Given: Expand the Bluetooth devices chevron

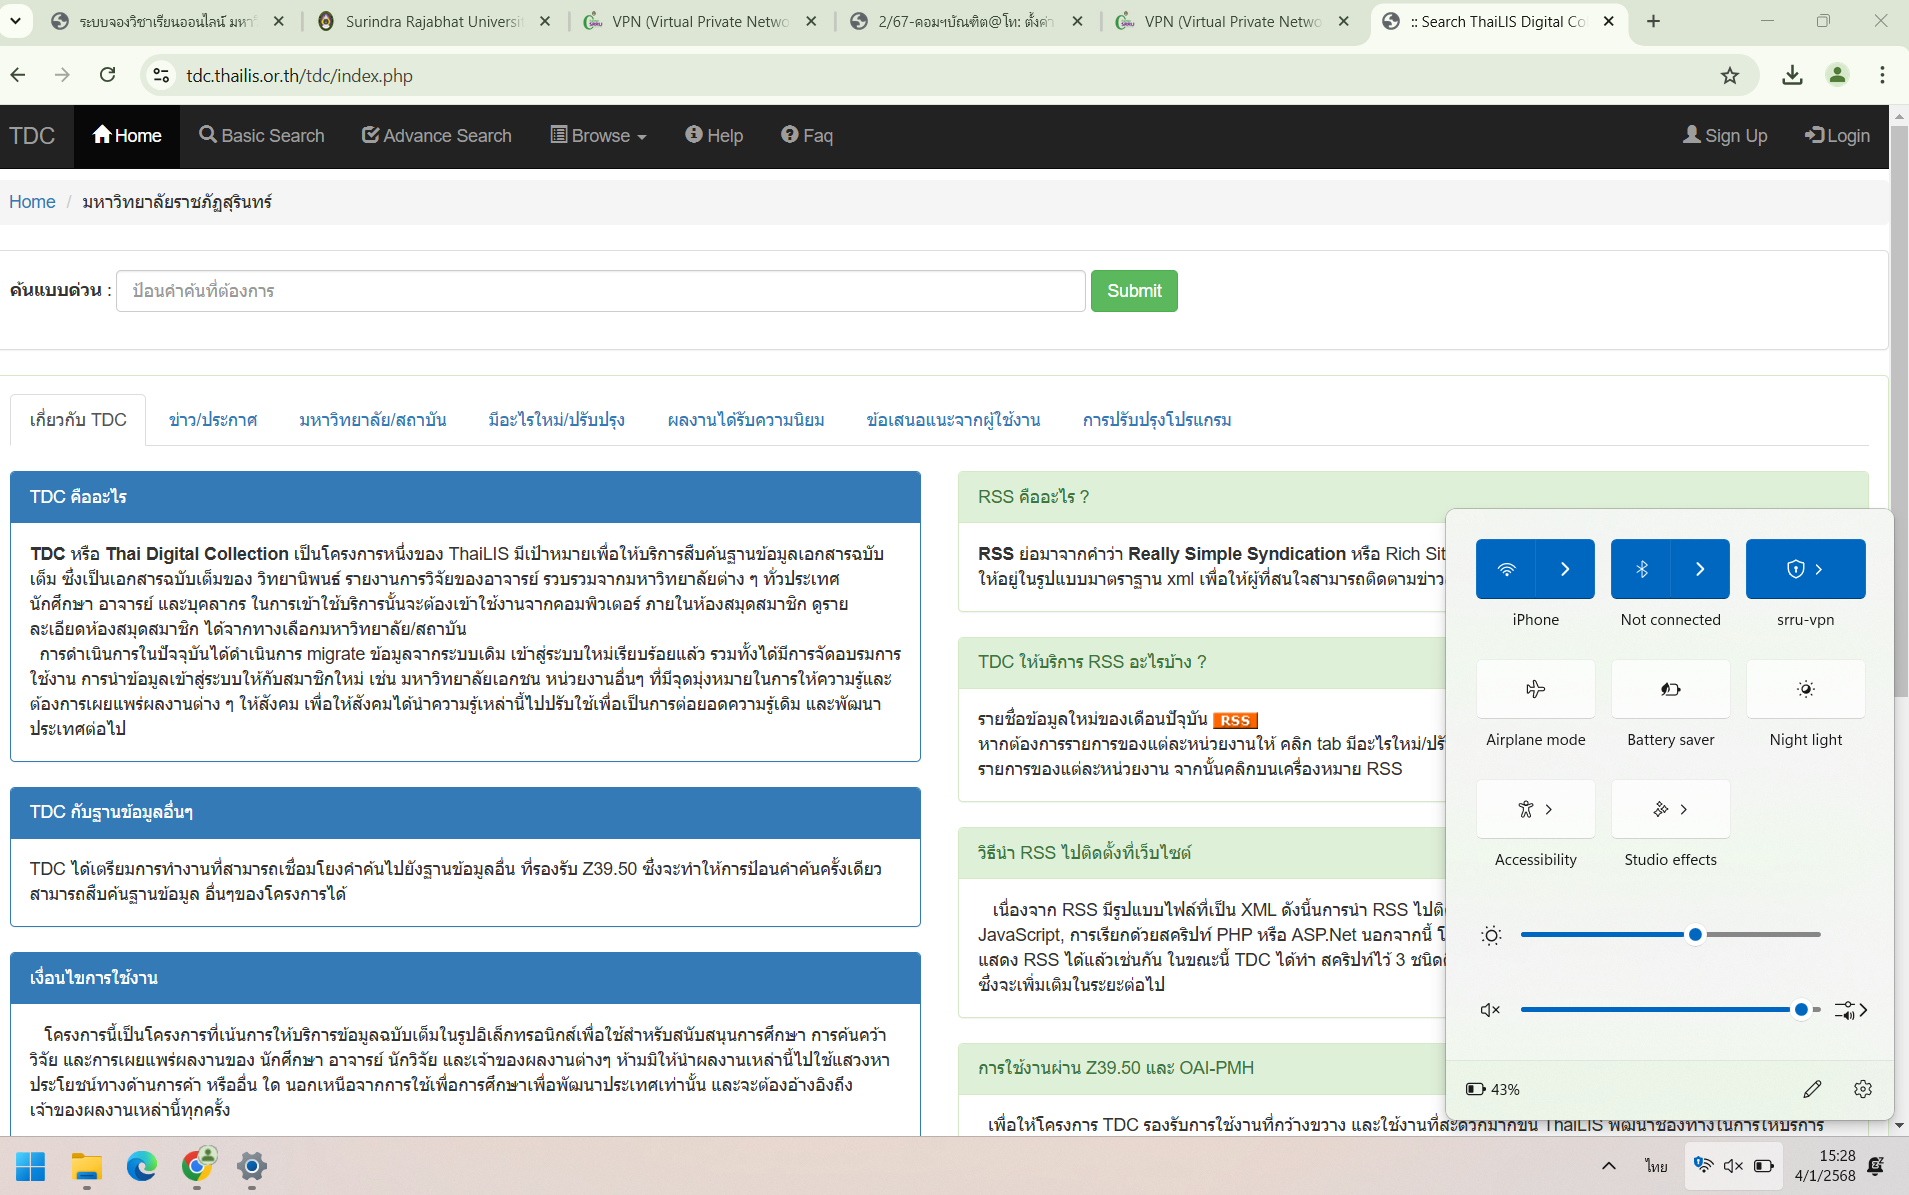Looking at the screenshot, I should coord(1700,569).
